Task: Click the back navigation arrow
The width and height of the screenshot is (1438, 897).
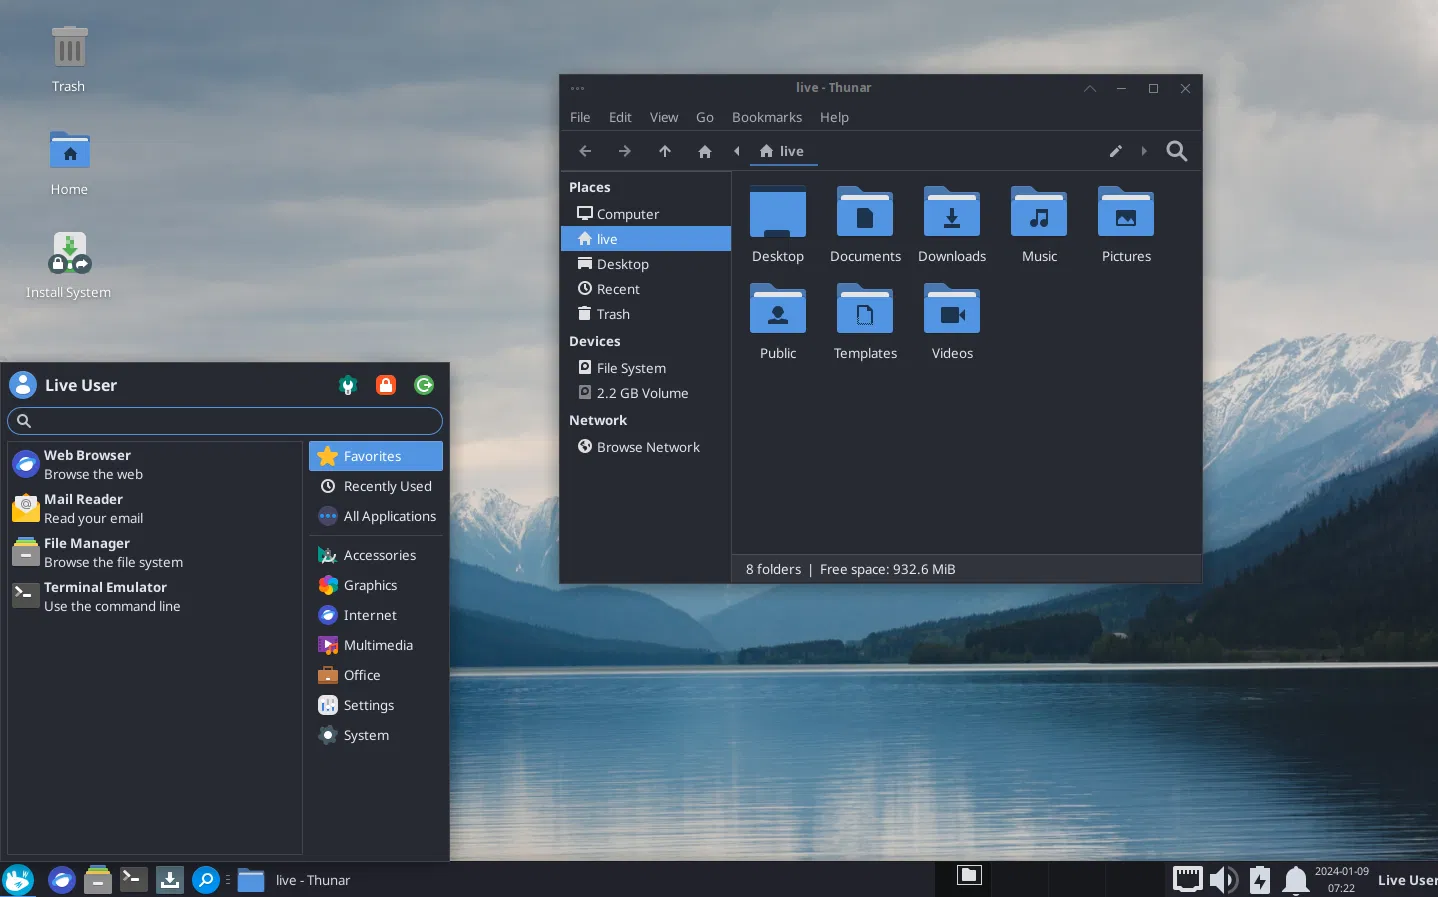Action: pyautogui.click(x=585, y=151)
